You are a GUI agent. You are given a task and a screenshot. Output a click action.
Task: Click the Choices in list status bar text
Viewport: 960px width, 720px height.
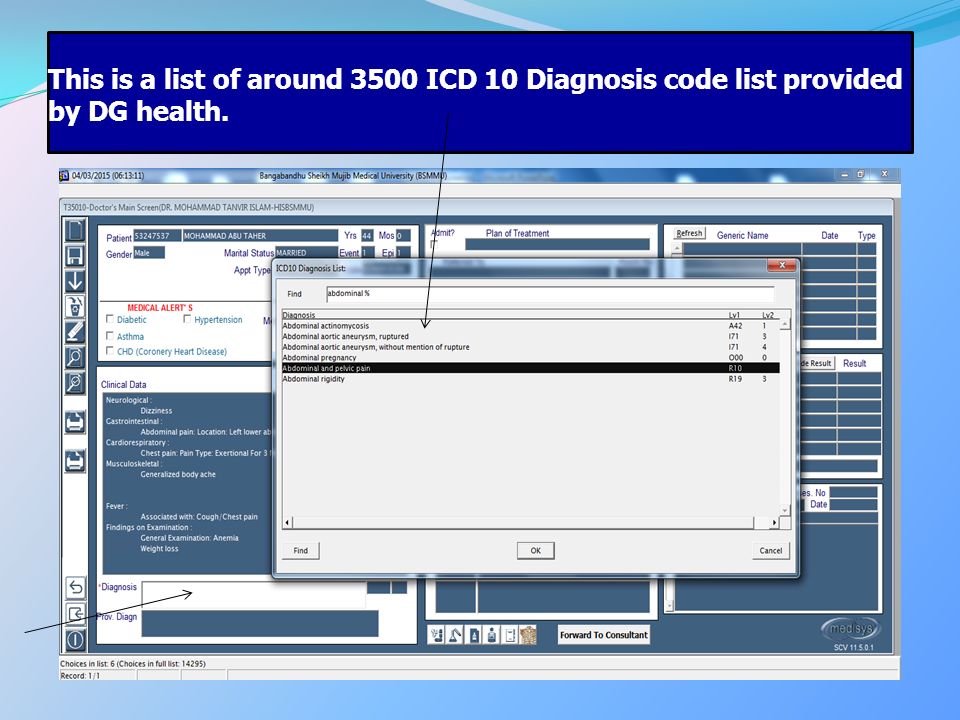point(132,664)
